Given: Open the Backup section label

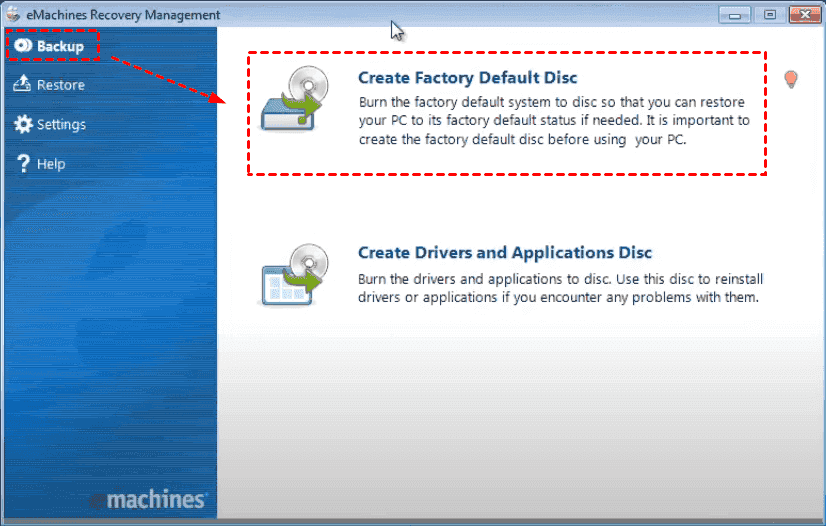Looking at the screenshot, I should click(x=60, y=46).
